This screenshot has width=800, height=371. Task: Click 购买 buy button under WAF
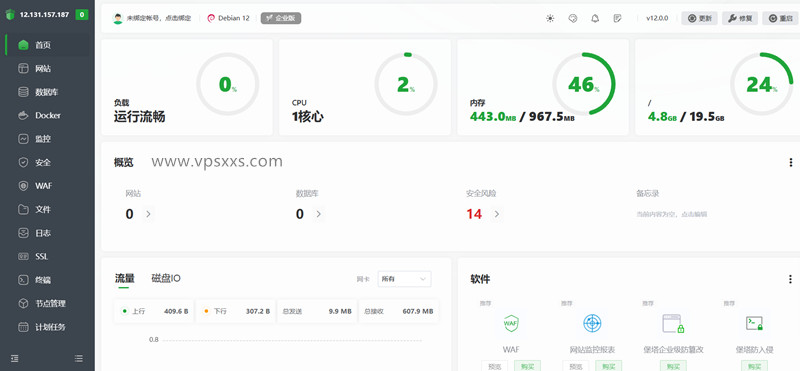pyautogui.click(x=527, y=366)
